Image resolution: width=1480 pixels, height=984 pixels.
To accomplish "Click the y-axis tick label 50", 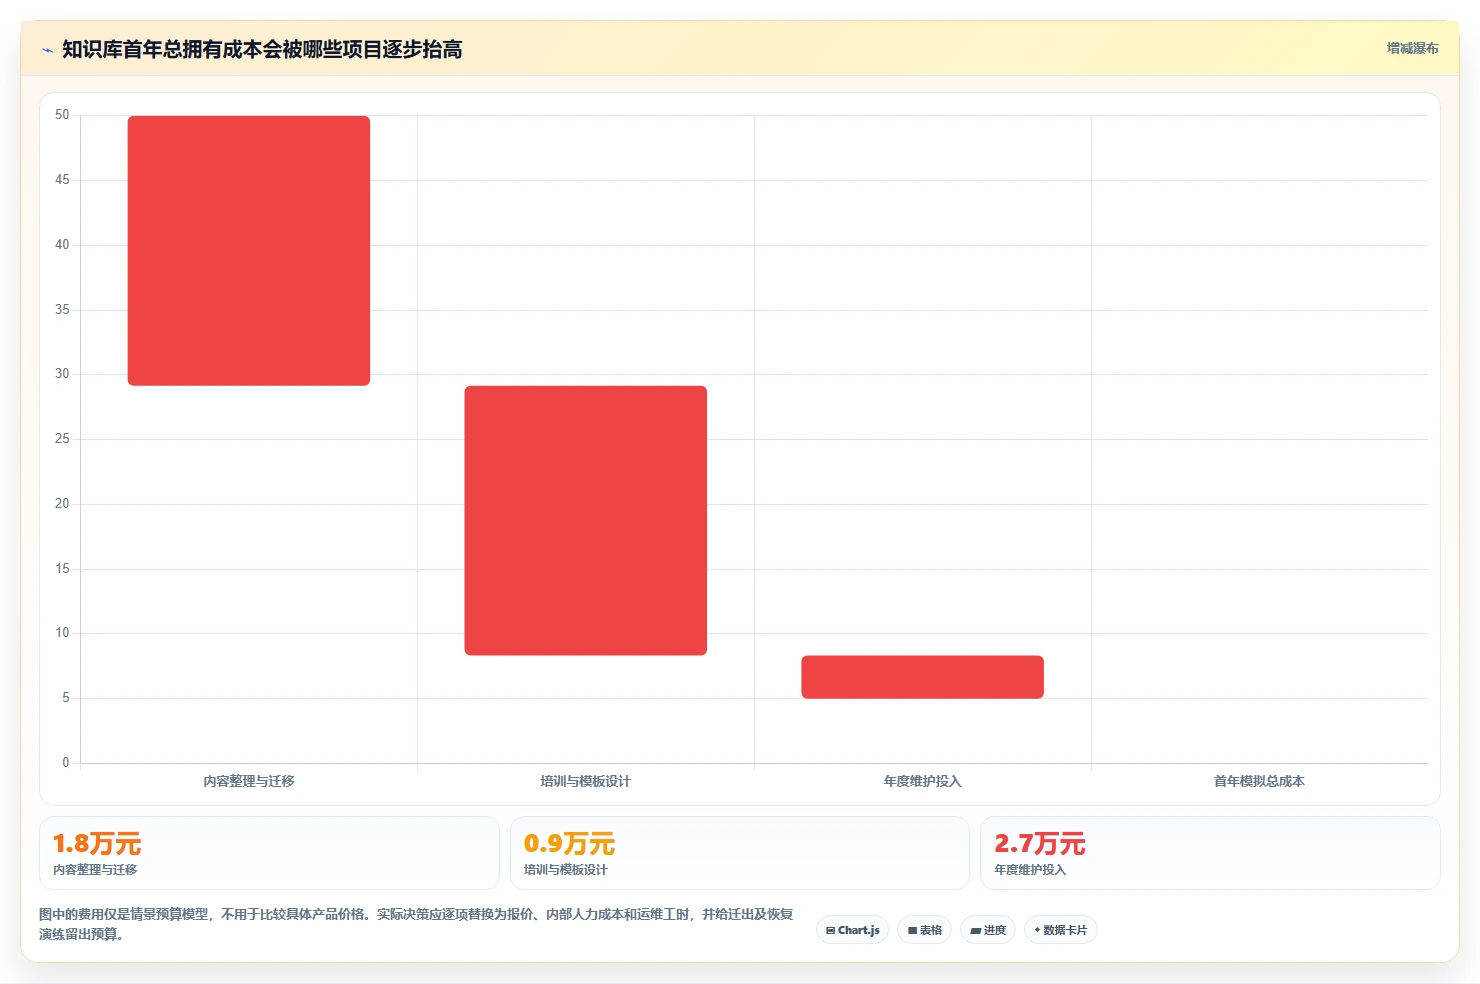I will [x=62, y=115].
